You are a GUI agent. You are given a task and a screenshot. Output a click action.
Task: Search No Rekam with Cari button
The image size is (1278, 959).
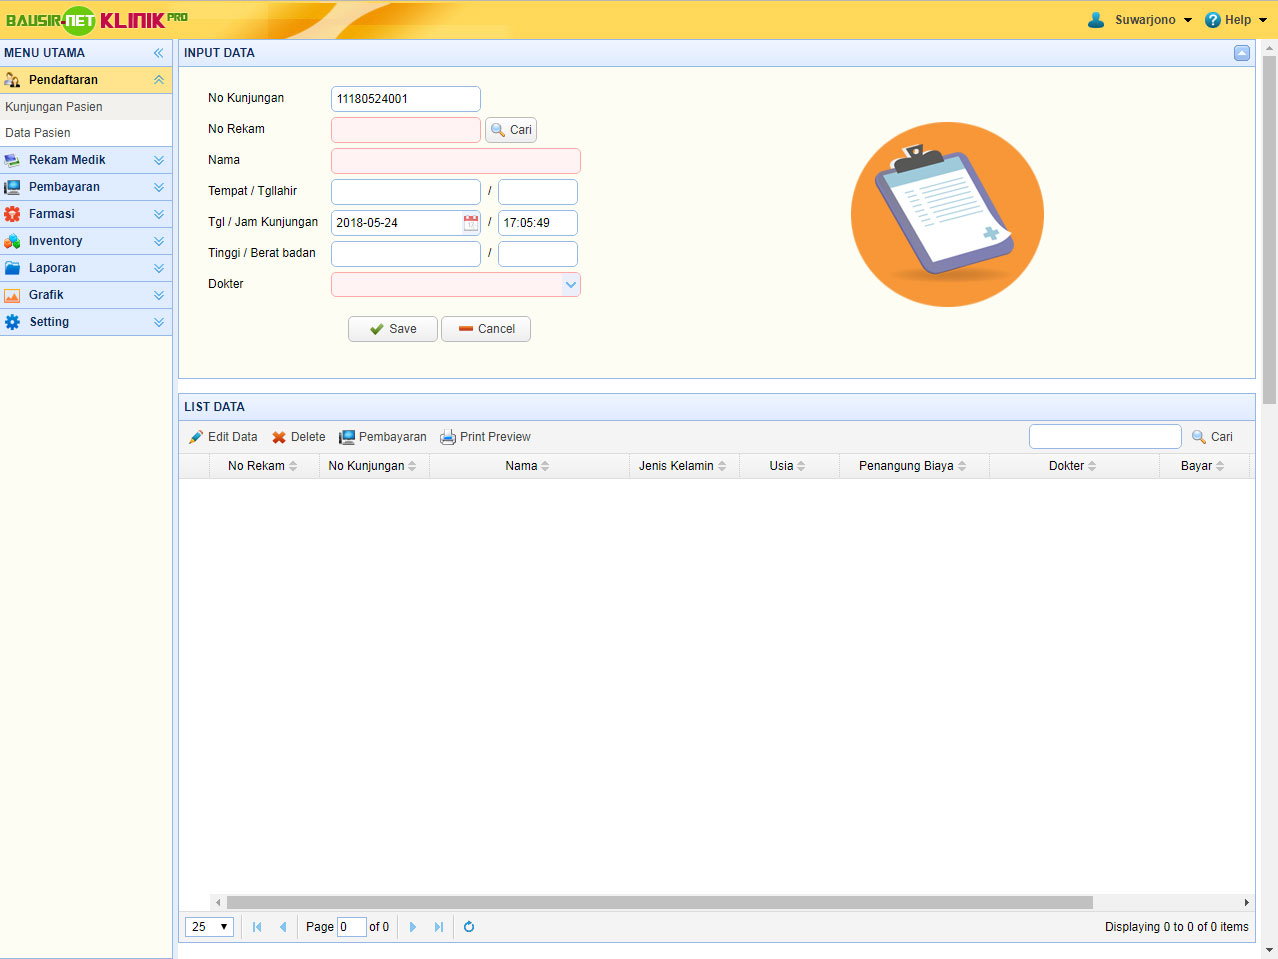pos(511,130)
